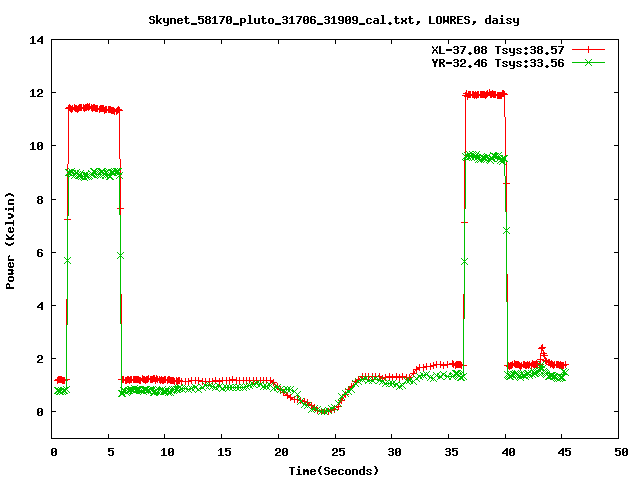Image resolution: width=640 pixels, height=480 pixels.
Task: Click the 25 tick label on x-axis
Action: tap(335, 452)
